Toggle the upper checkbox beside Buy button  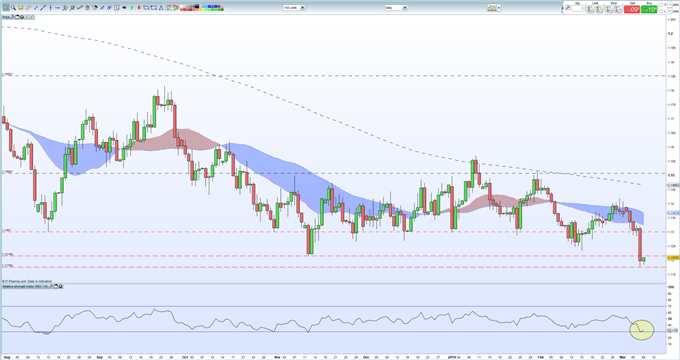pyautogui.click(x=661, y=5)
